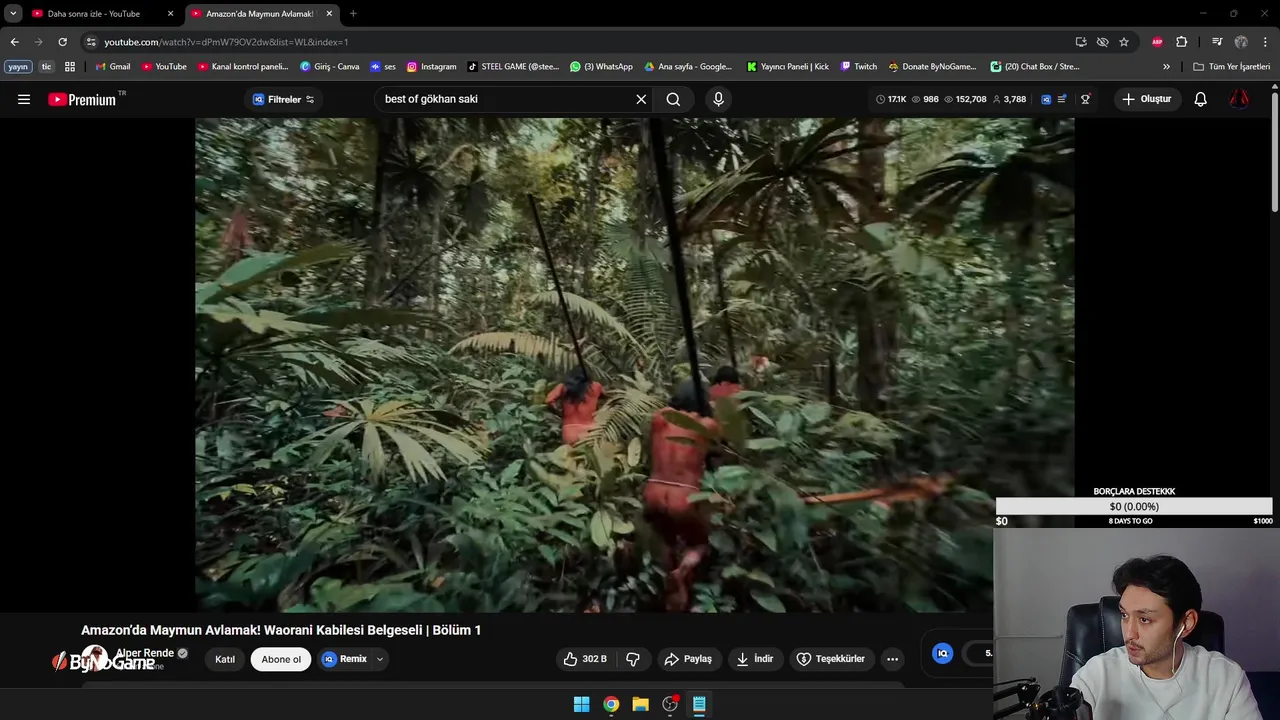Select the 'Amazon'da Maymun Avlamak' tab

[259, 14]
